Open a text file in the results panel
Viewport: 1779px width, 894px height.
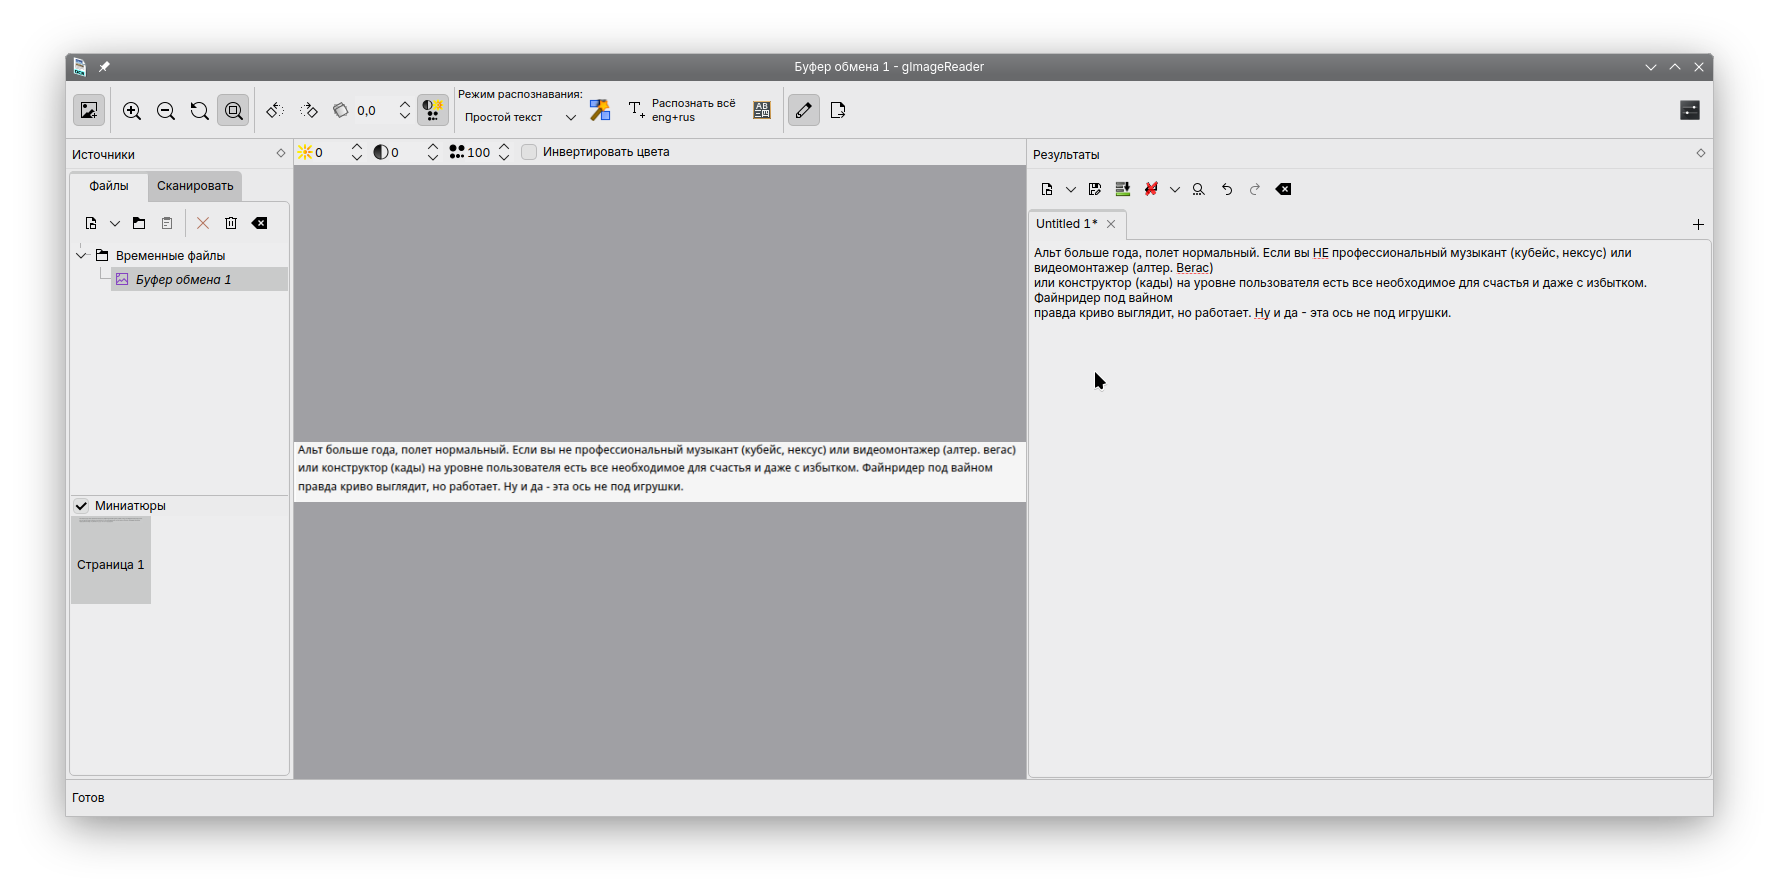tap(1047, 189)
